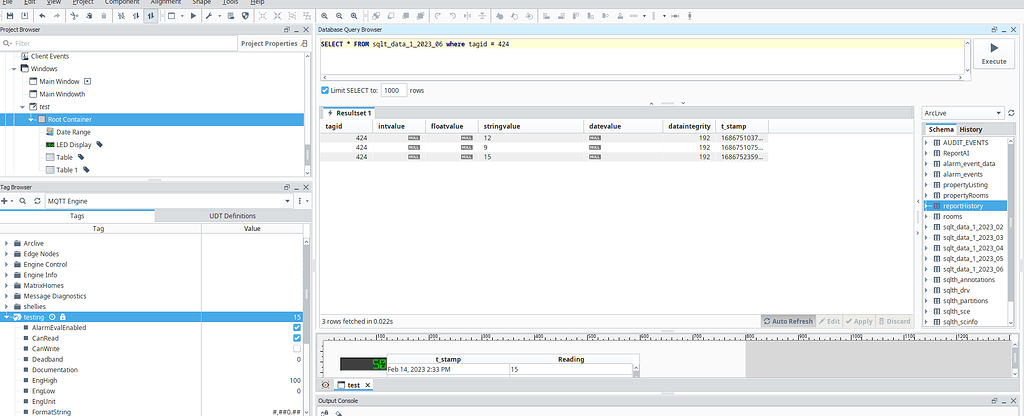This screenshot has width=1024, height=416.
Task: Click the Save project toolbar icon
Action: point(8,17)
